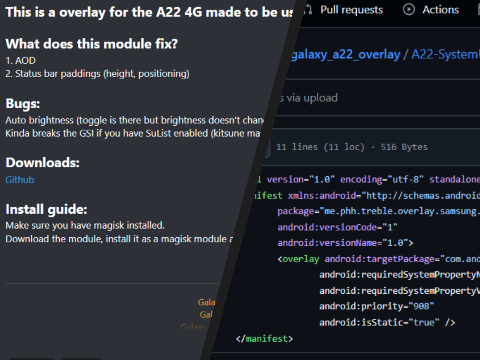Select the android:versionCode code line
Viewport: 480px width, 360px height.
coord(337,227)
